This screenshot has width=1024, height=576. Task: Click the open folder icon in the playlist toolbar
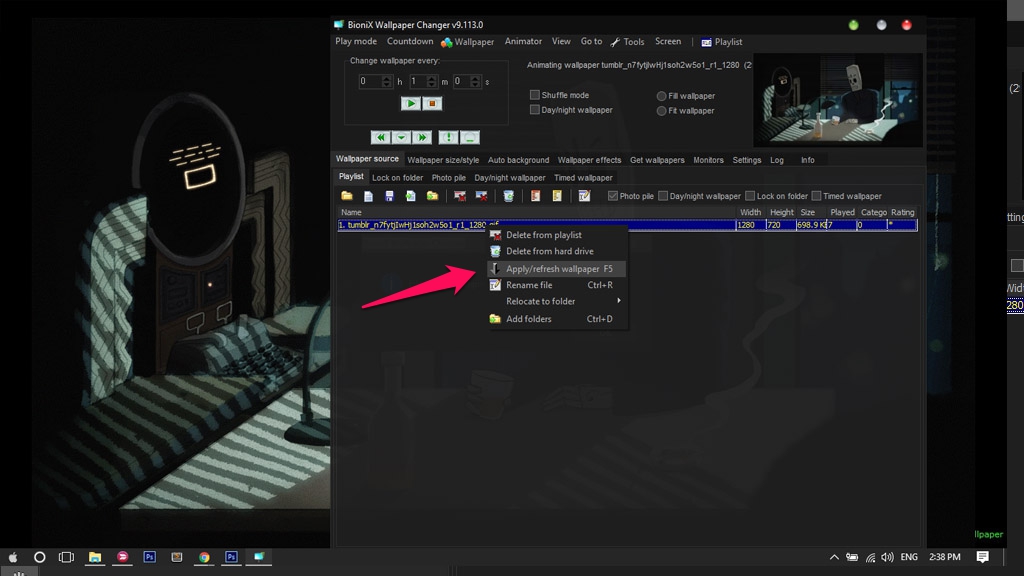tap(347, 196)
